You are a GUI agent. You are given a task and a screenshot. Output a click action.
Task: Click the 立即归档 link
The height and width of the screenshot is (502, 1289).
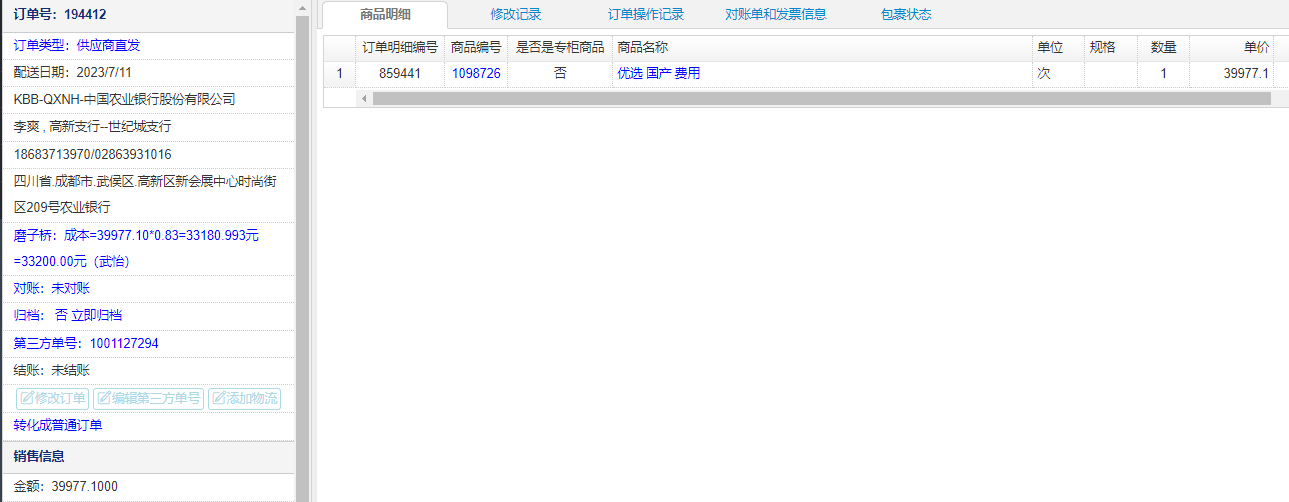click(x=96, y=315)
